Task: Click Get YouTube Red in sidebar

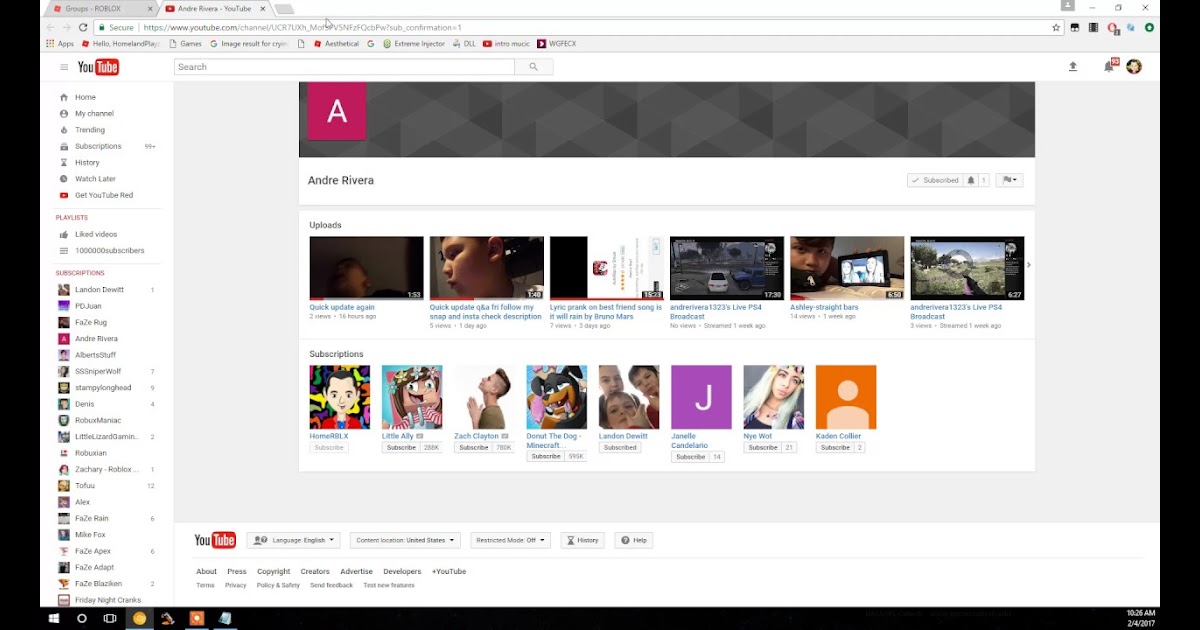Action: tap(103, 195)
